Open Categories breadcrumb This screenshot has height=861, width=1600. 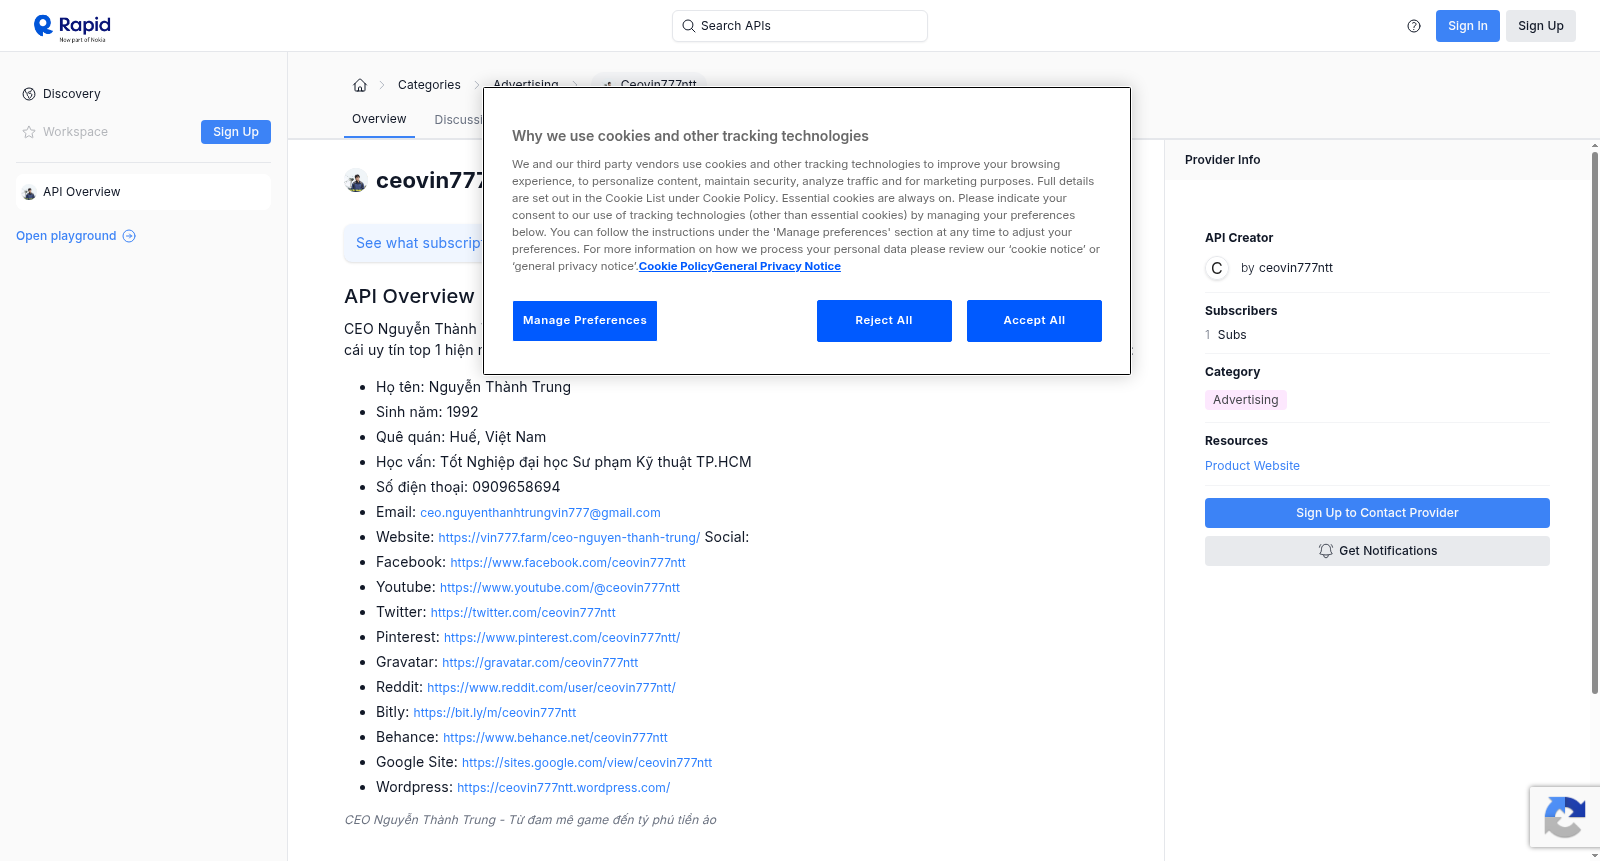pyautogui.click(x=429, y=85)
